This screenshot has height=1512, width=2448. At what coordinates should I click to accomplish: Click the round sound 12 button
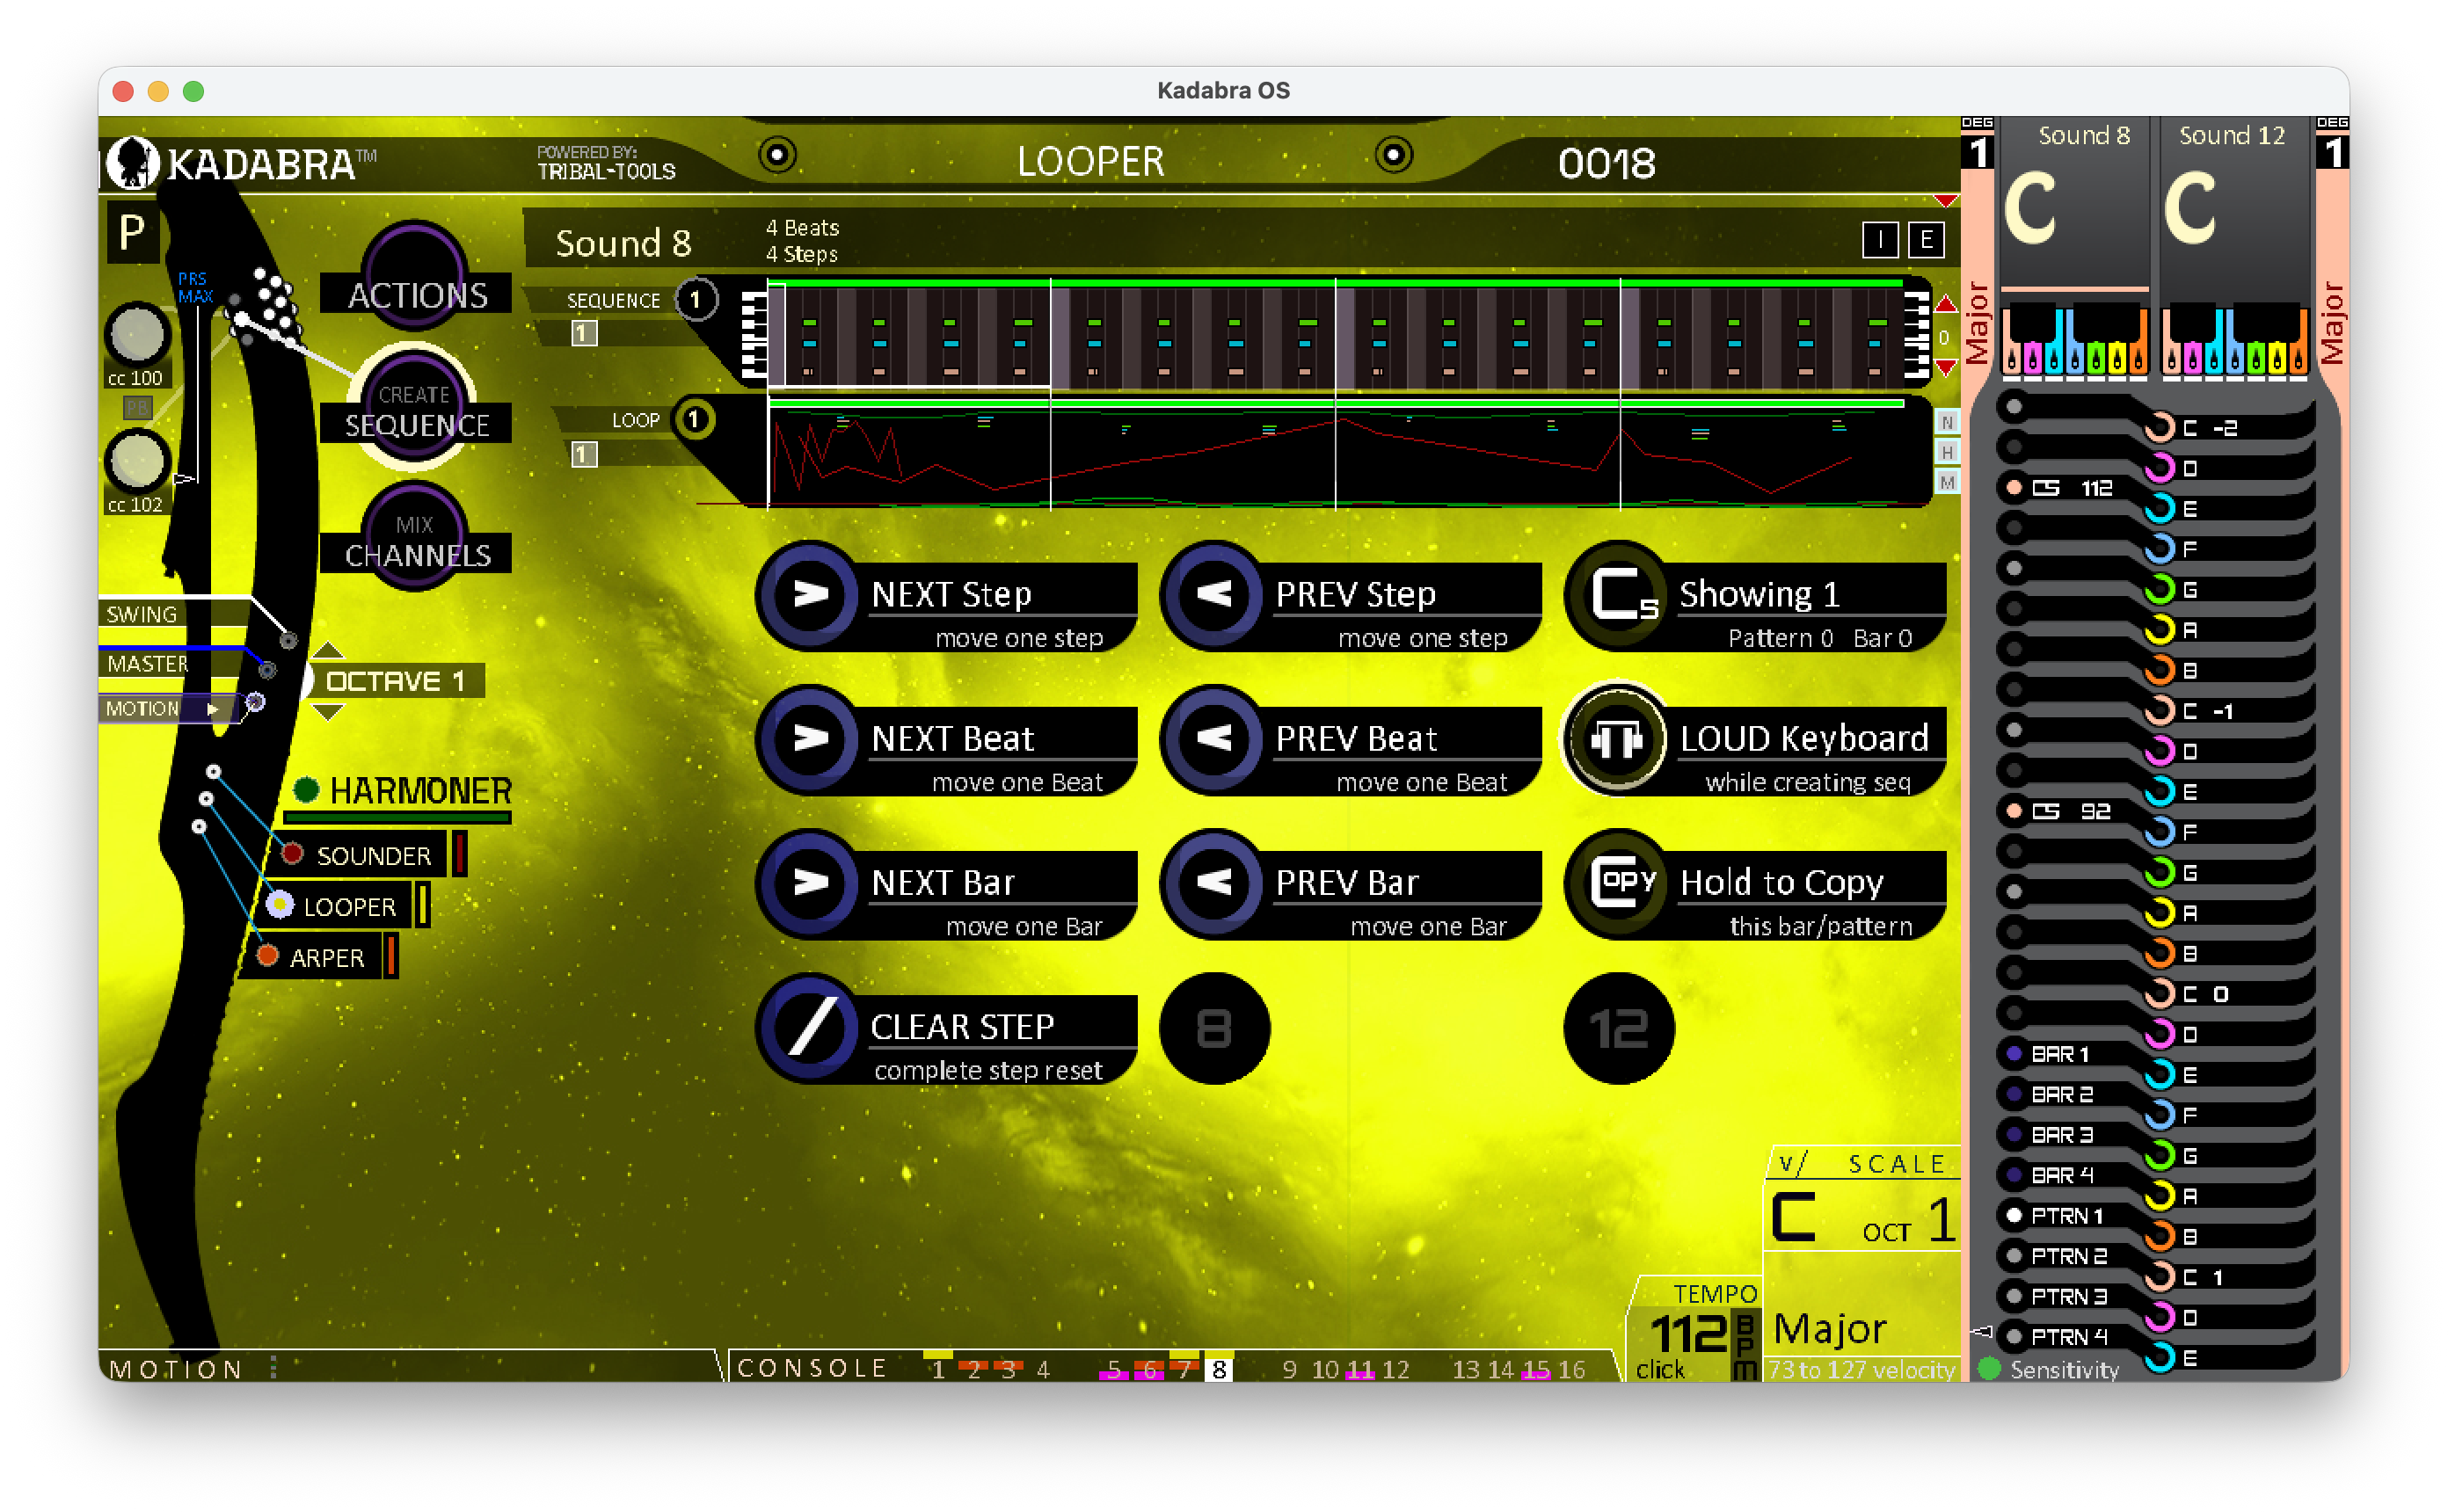pos(1619,1028)
